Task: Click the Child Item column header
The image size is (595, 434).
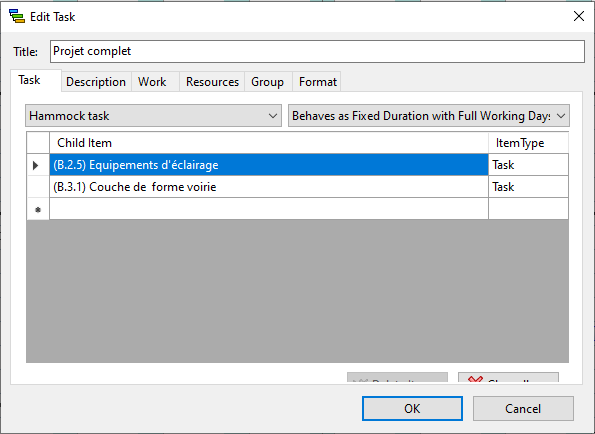Action: pos(269,143)
